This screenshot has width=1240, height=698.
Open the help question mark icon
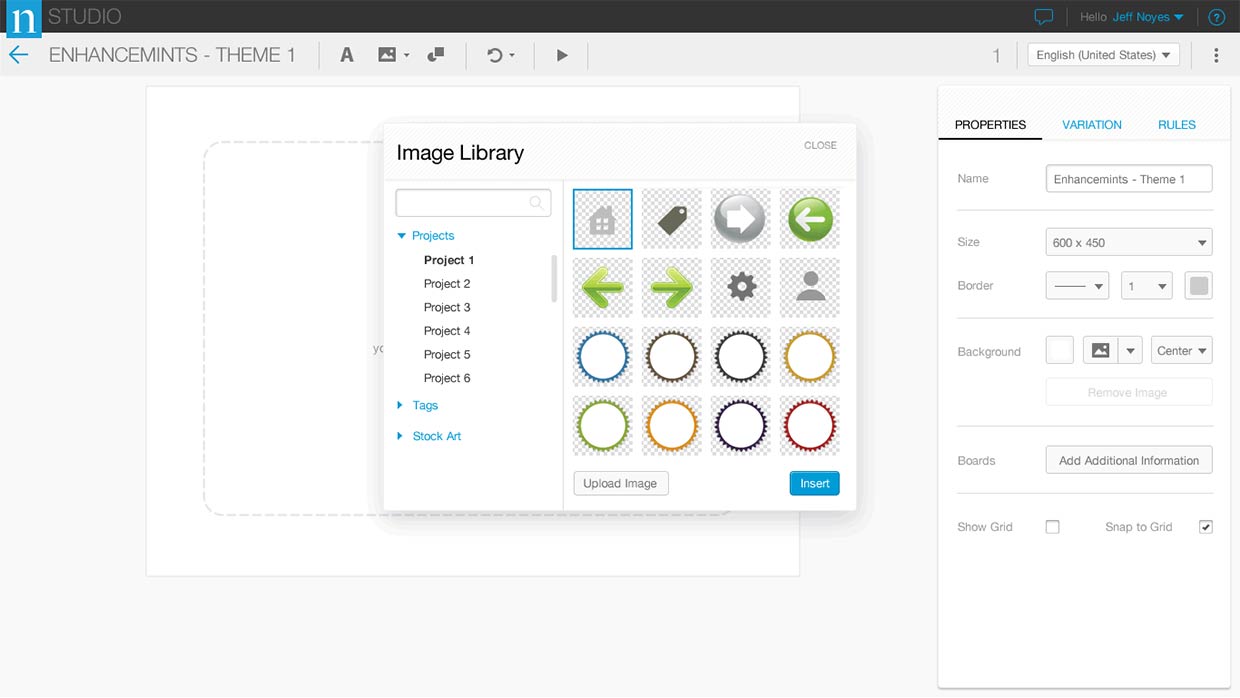(x=1216, y=17)
